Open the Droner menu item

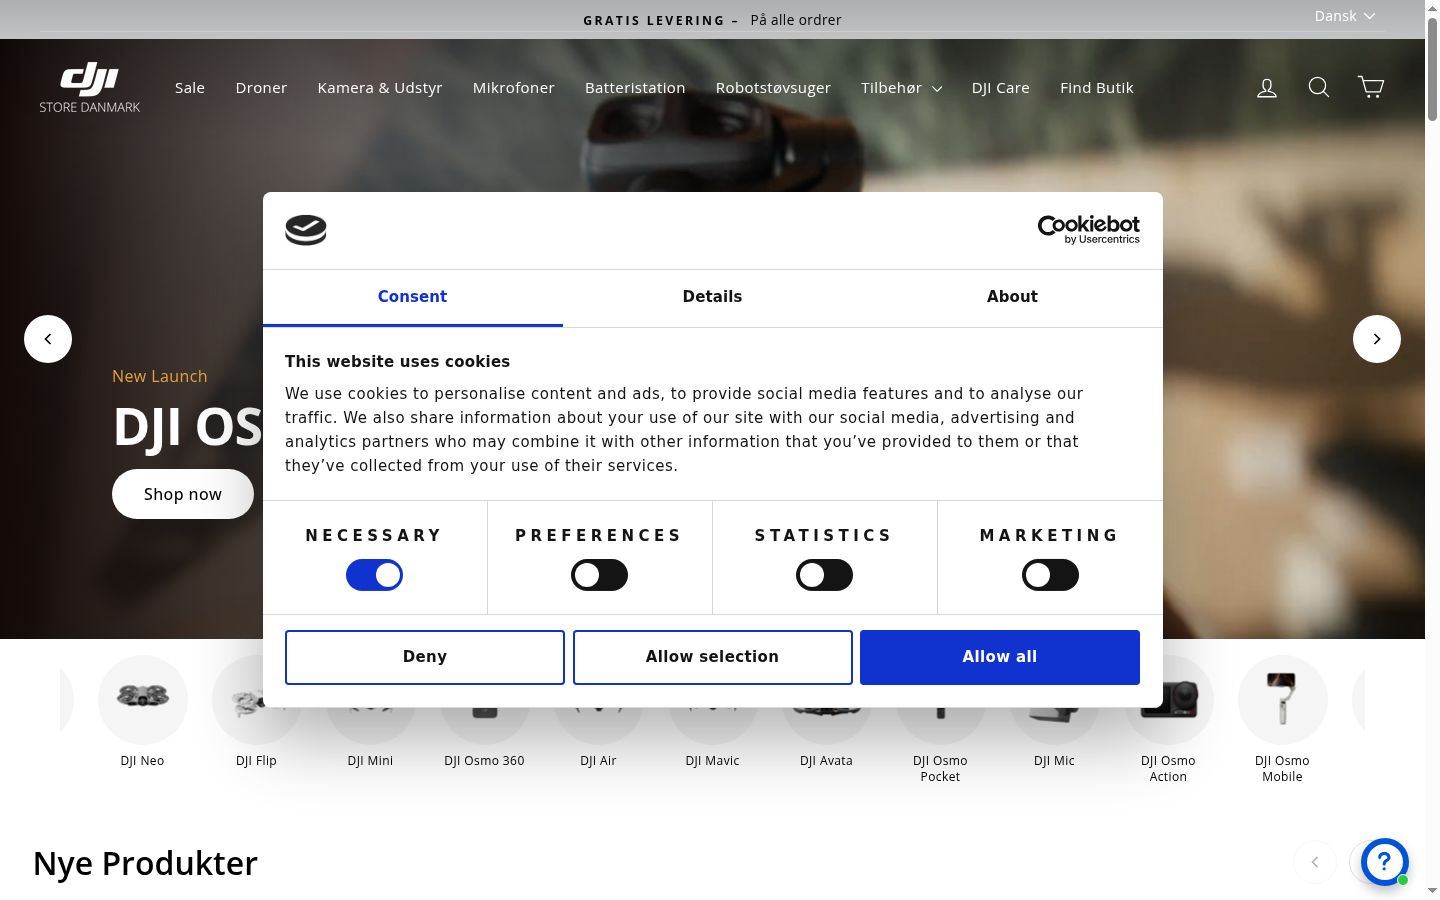(261, 88)
